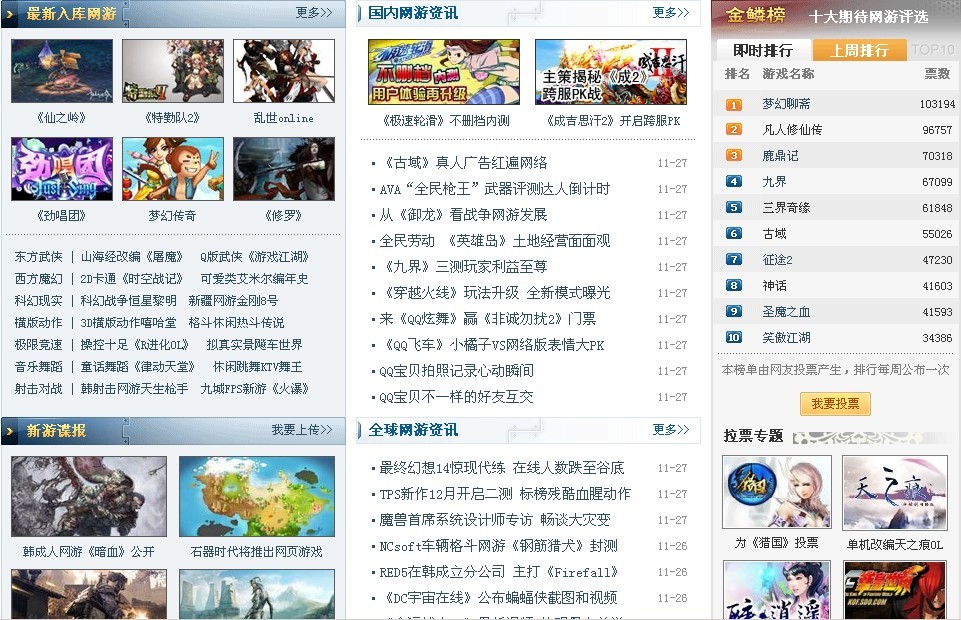Select rank 1 game 梦幻聊斋

point(786,104)
